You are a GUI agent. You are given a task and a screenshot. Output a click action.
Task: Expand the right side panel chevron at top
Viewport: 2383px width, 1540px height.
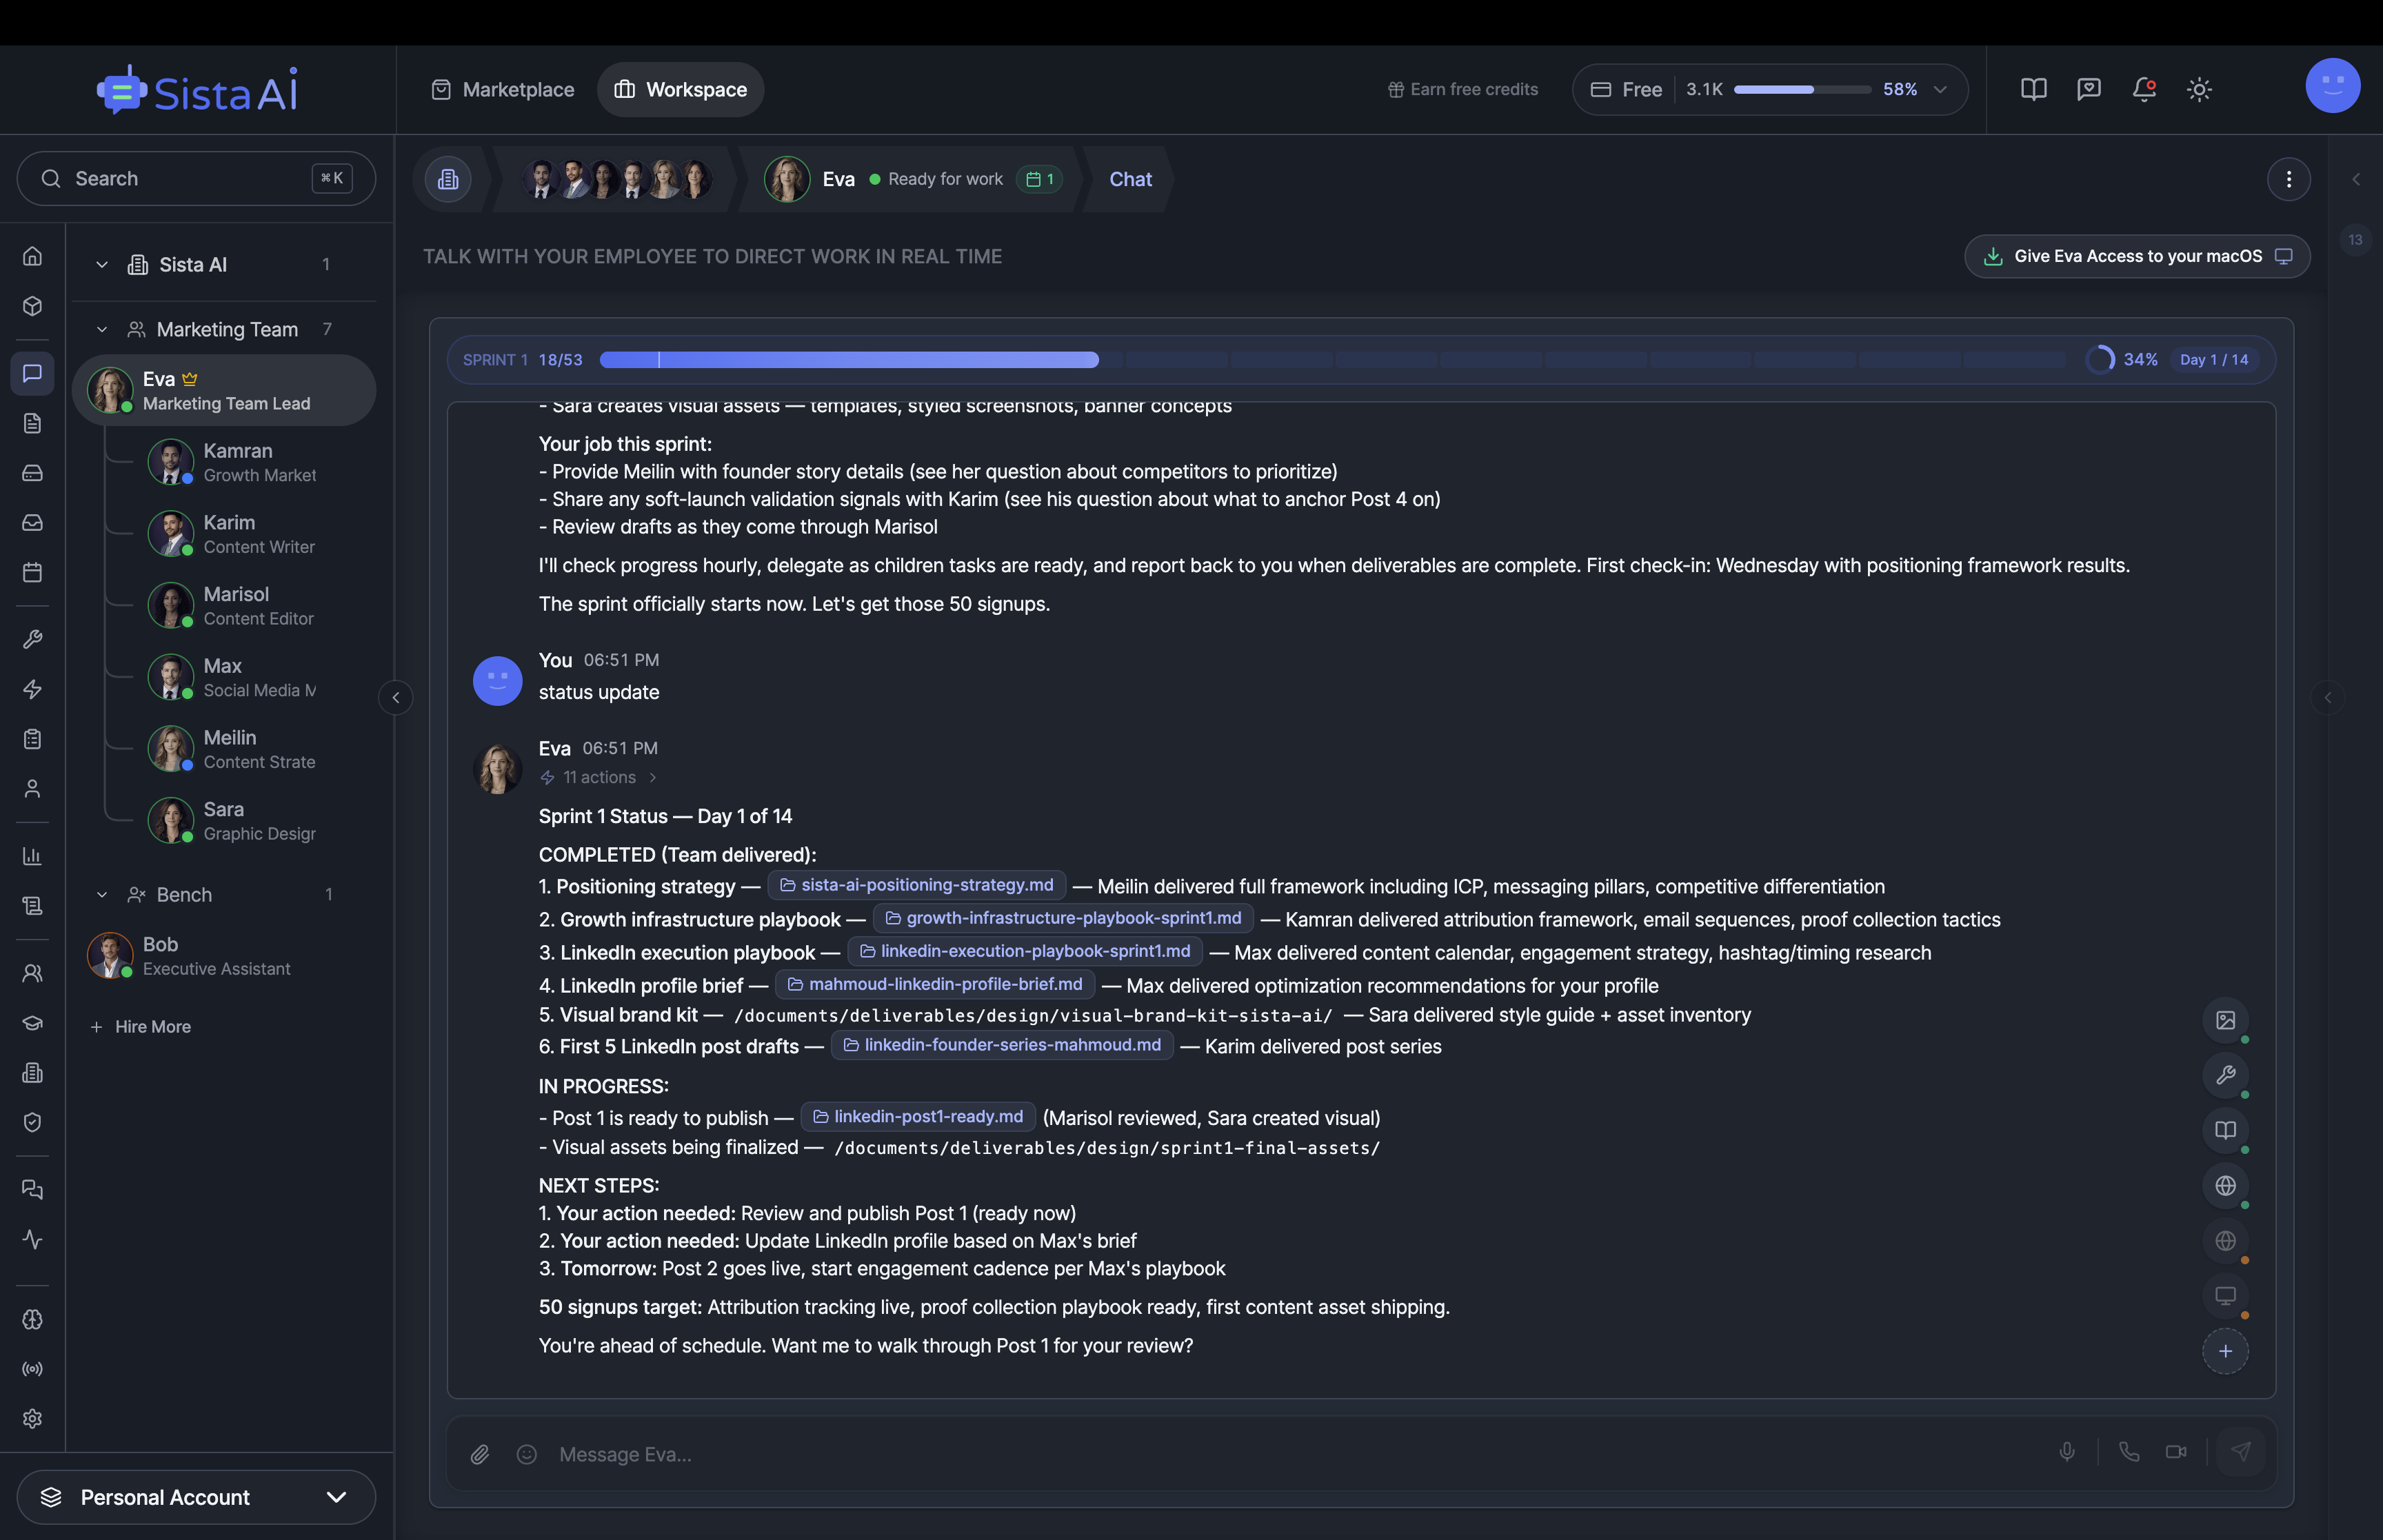(2355, 180)
